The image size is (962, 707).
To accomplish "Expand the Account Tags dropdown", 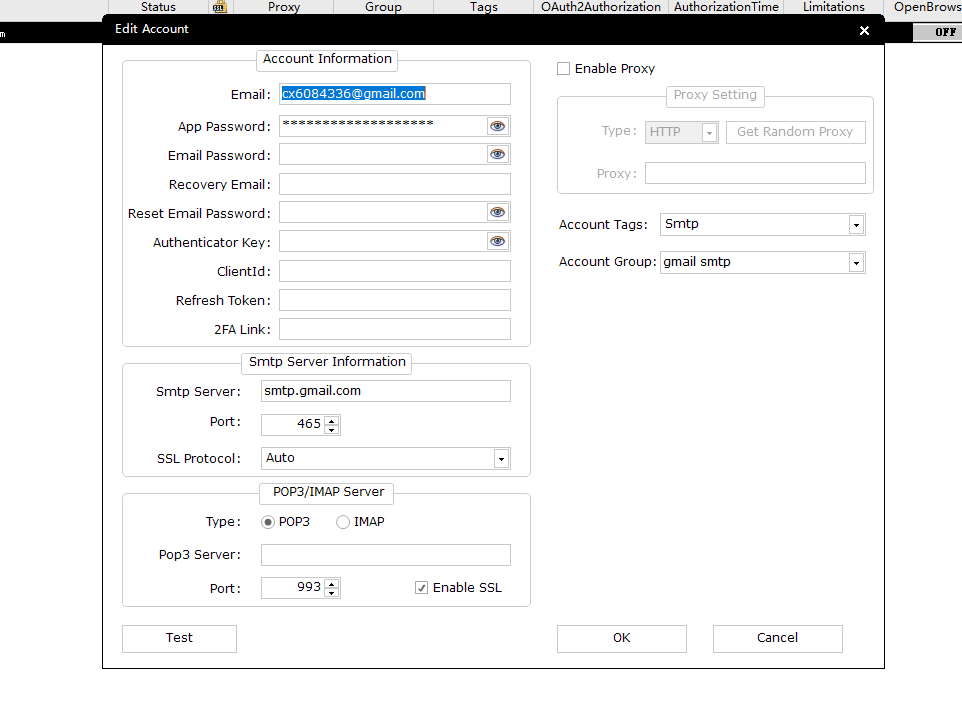I will pos(856,225).
